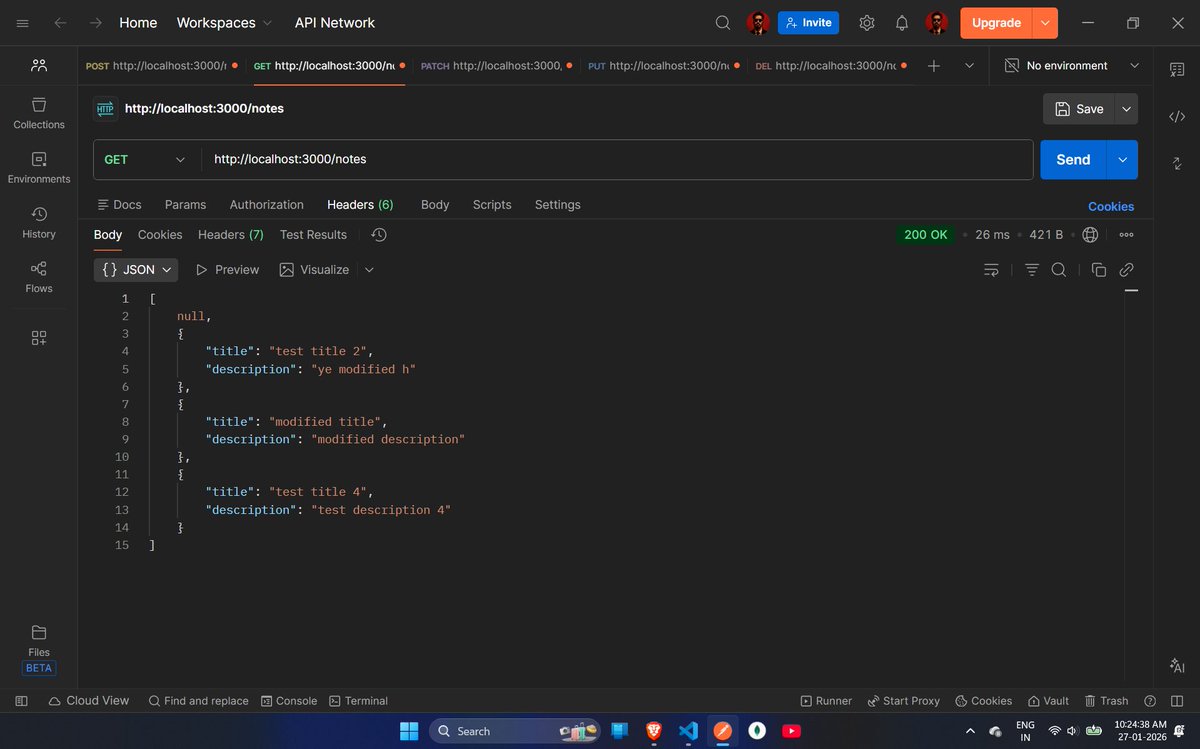
Task: Switch to the PATCH request tab
Action: [497, 65]
